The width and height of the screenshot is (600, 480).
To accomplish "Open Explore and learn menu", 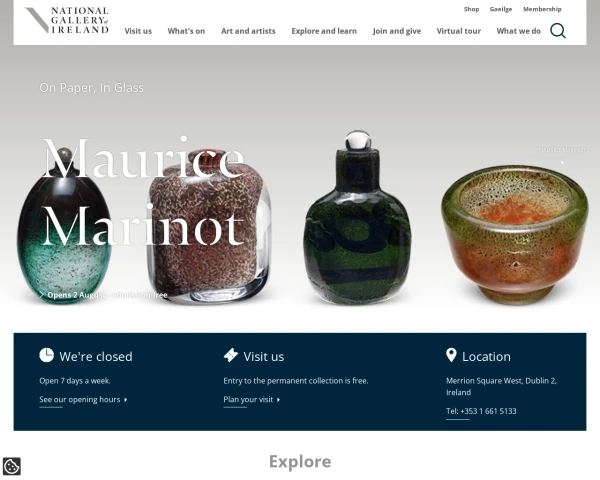I will tap(324, 31).
